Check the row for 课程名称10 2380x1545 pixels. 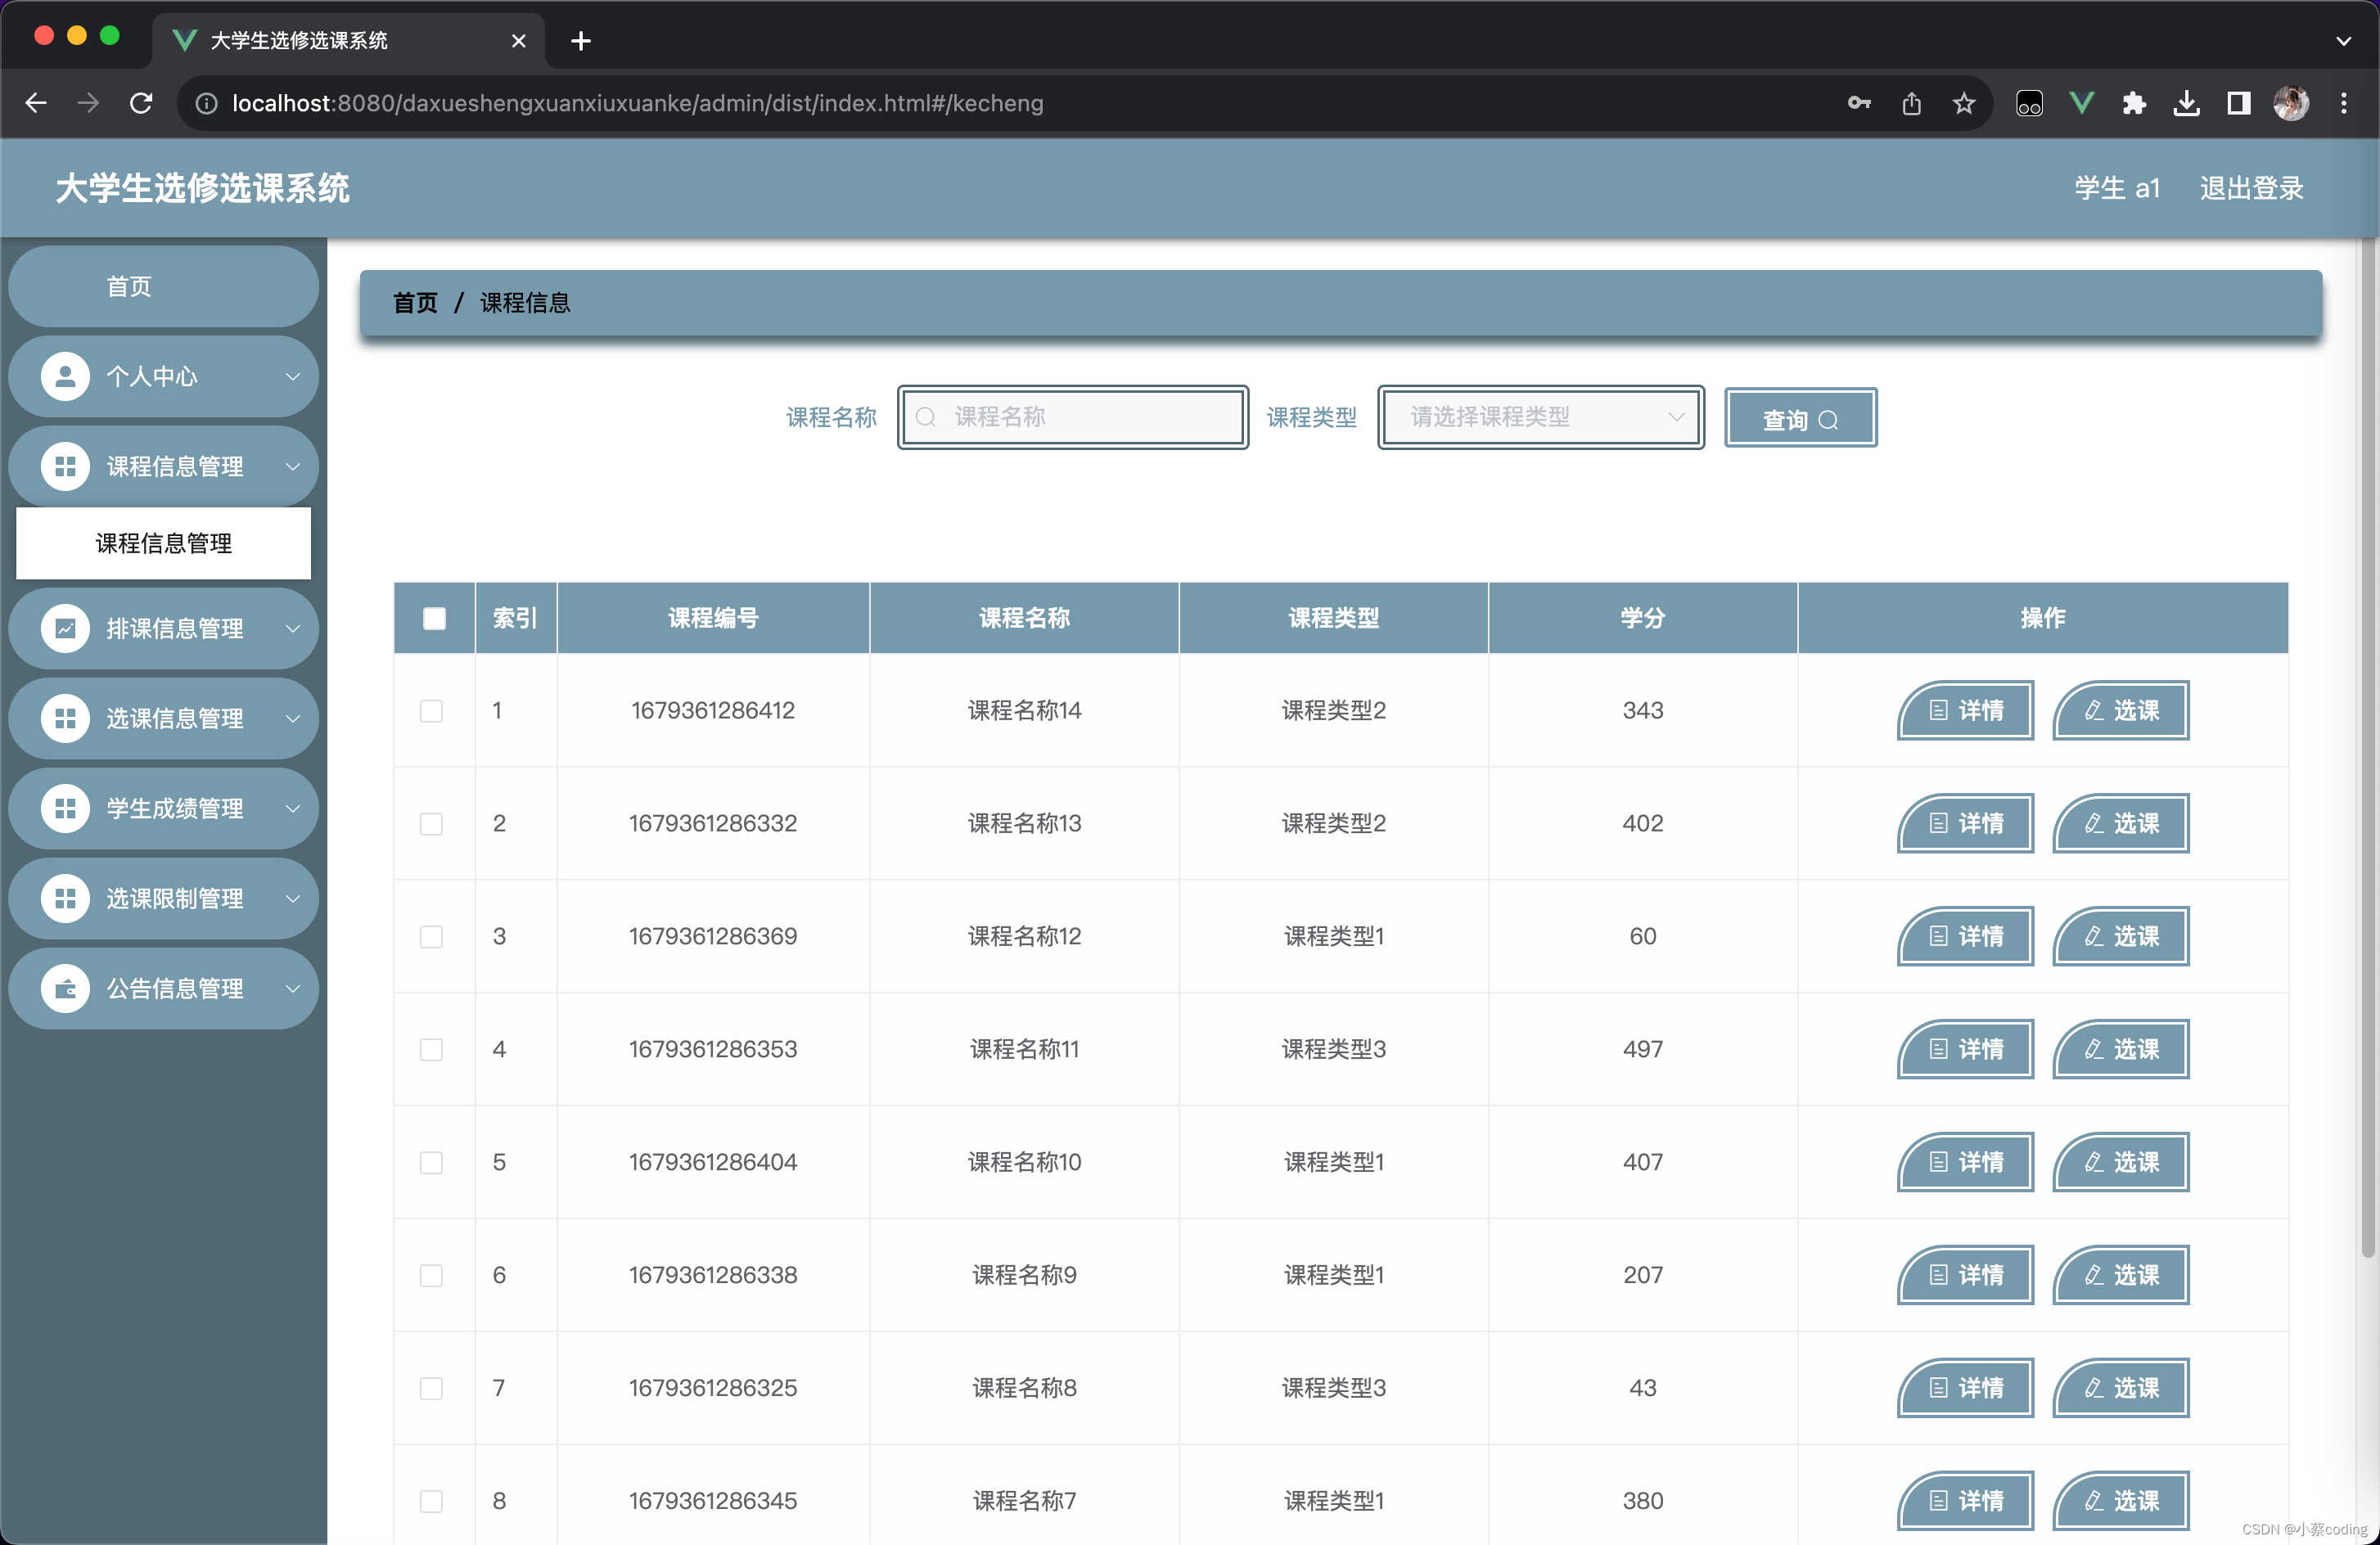431,1163
